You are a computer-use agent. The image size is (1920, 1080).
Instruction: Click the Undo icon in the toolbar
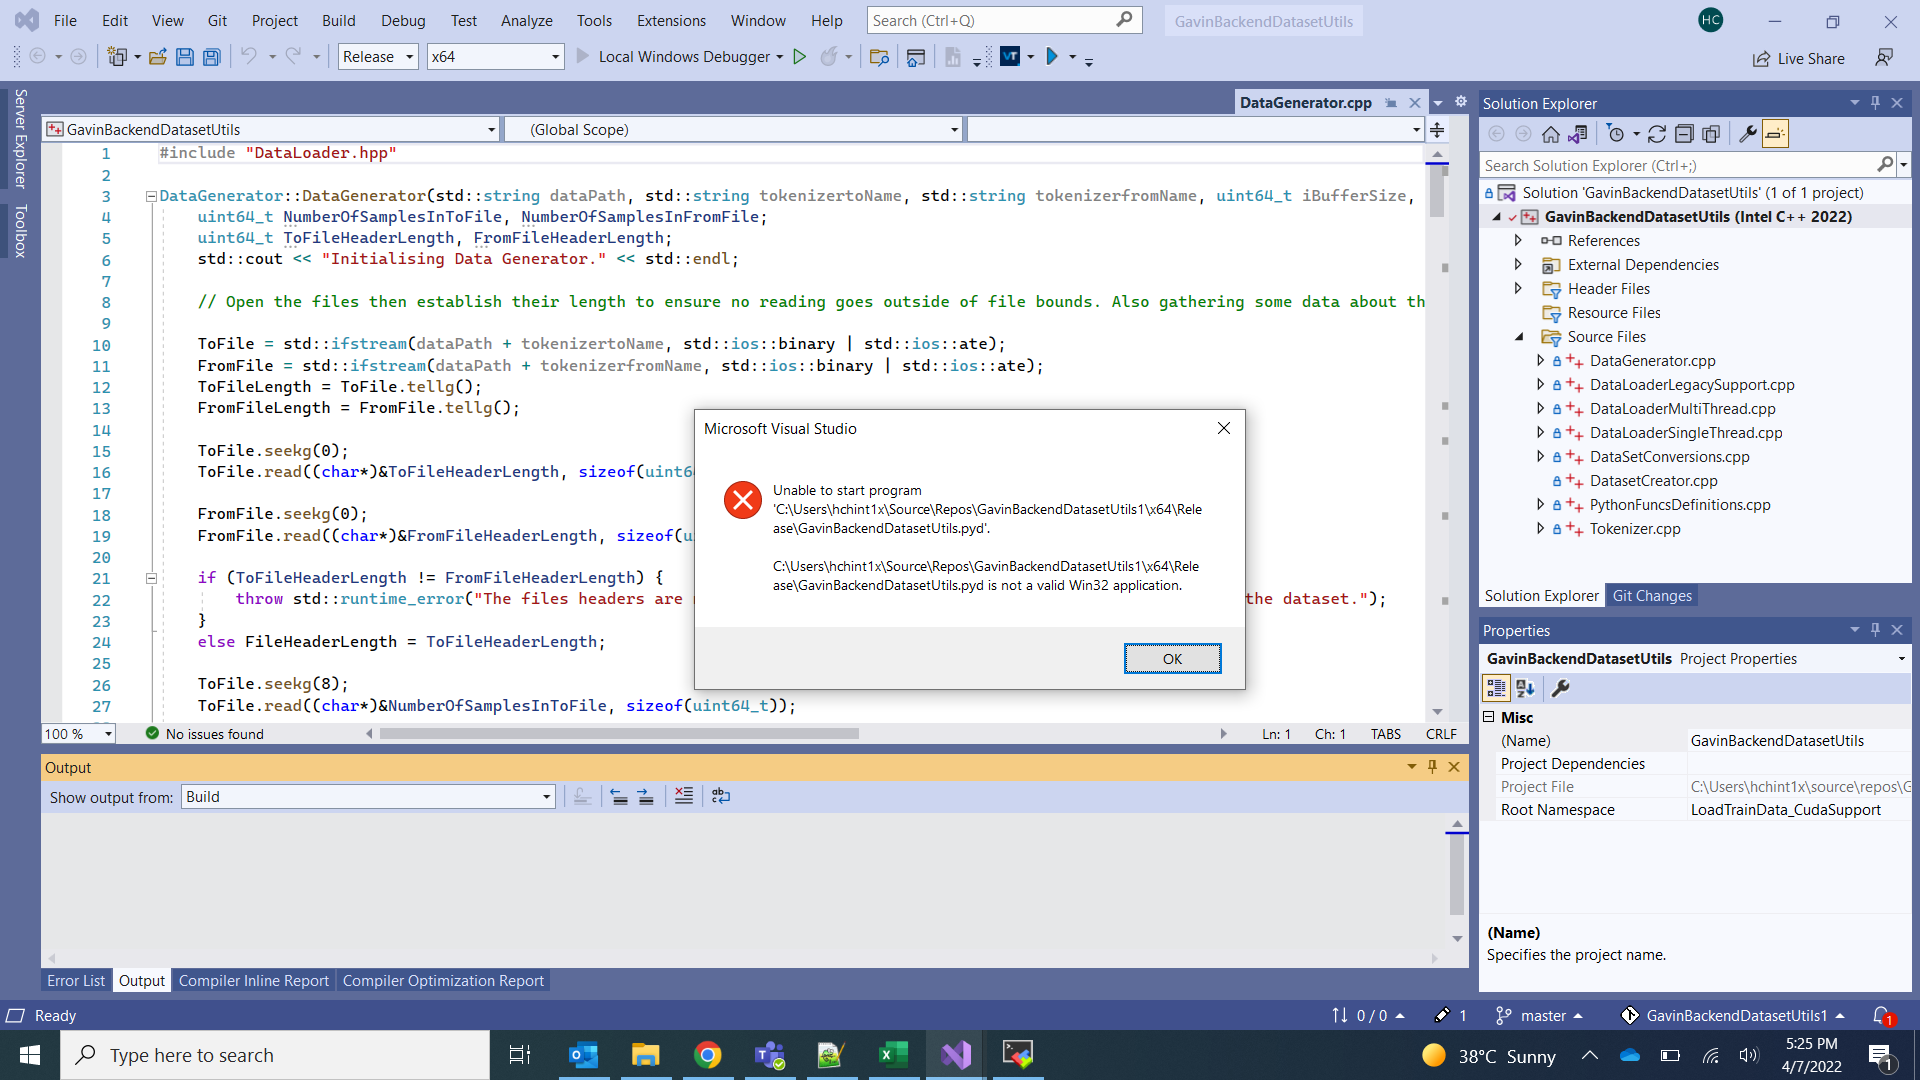click(x=249, y=57)
